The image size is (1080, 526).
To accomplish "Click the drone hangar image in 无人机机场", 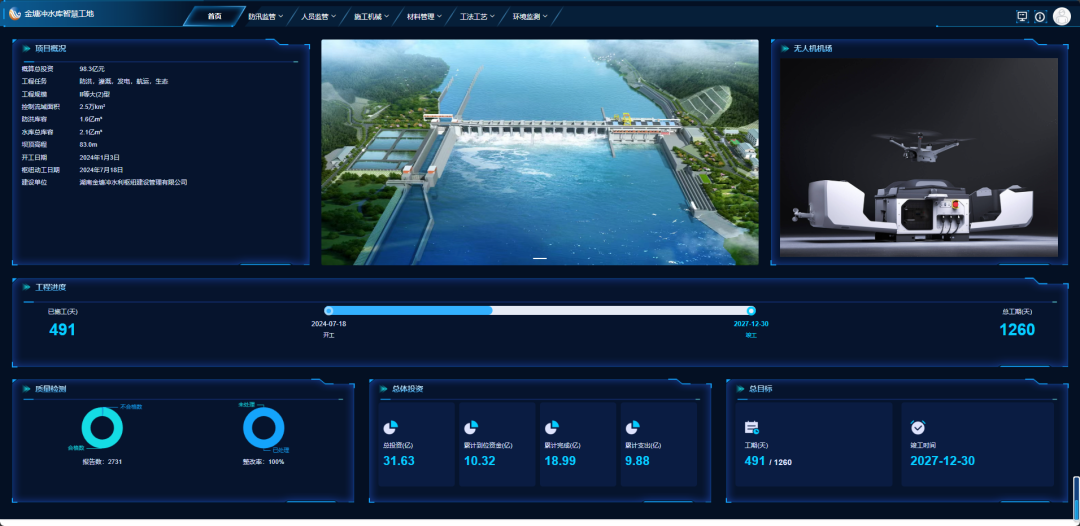I will (919, 158).
